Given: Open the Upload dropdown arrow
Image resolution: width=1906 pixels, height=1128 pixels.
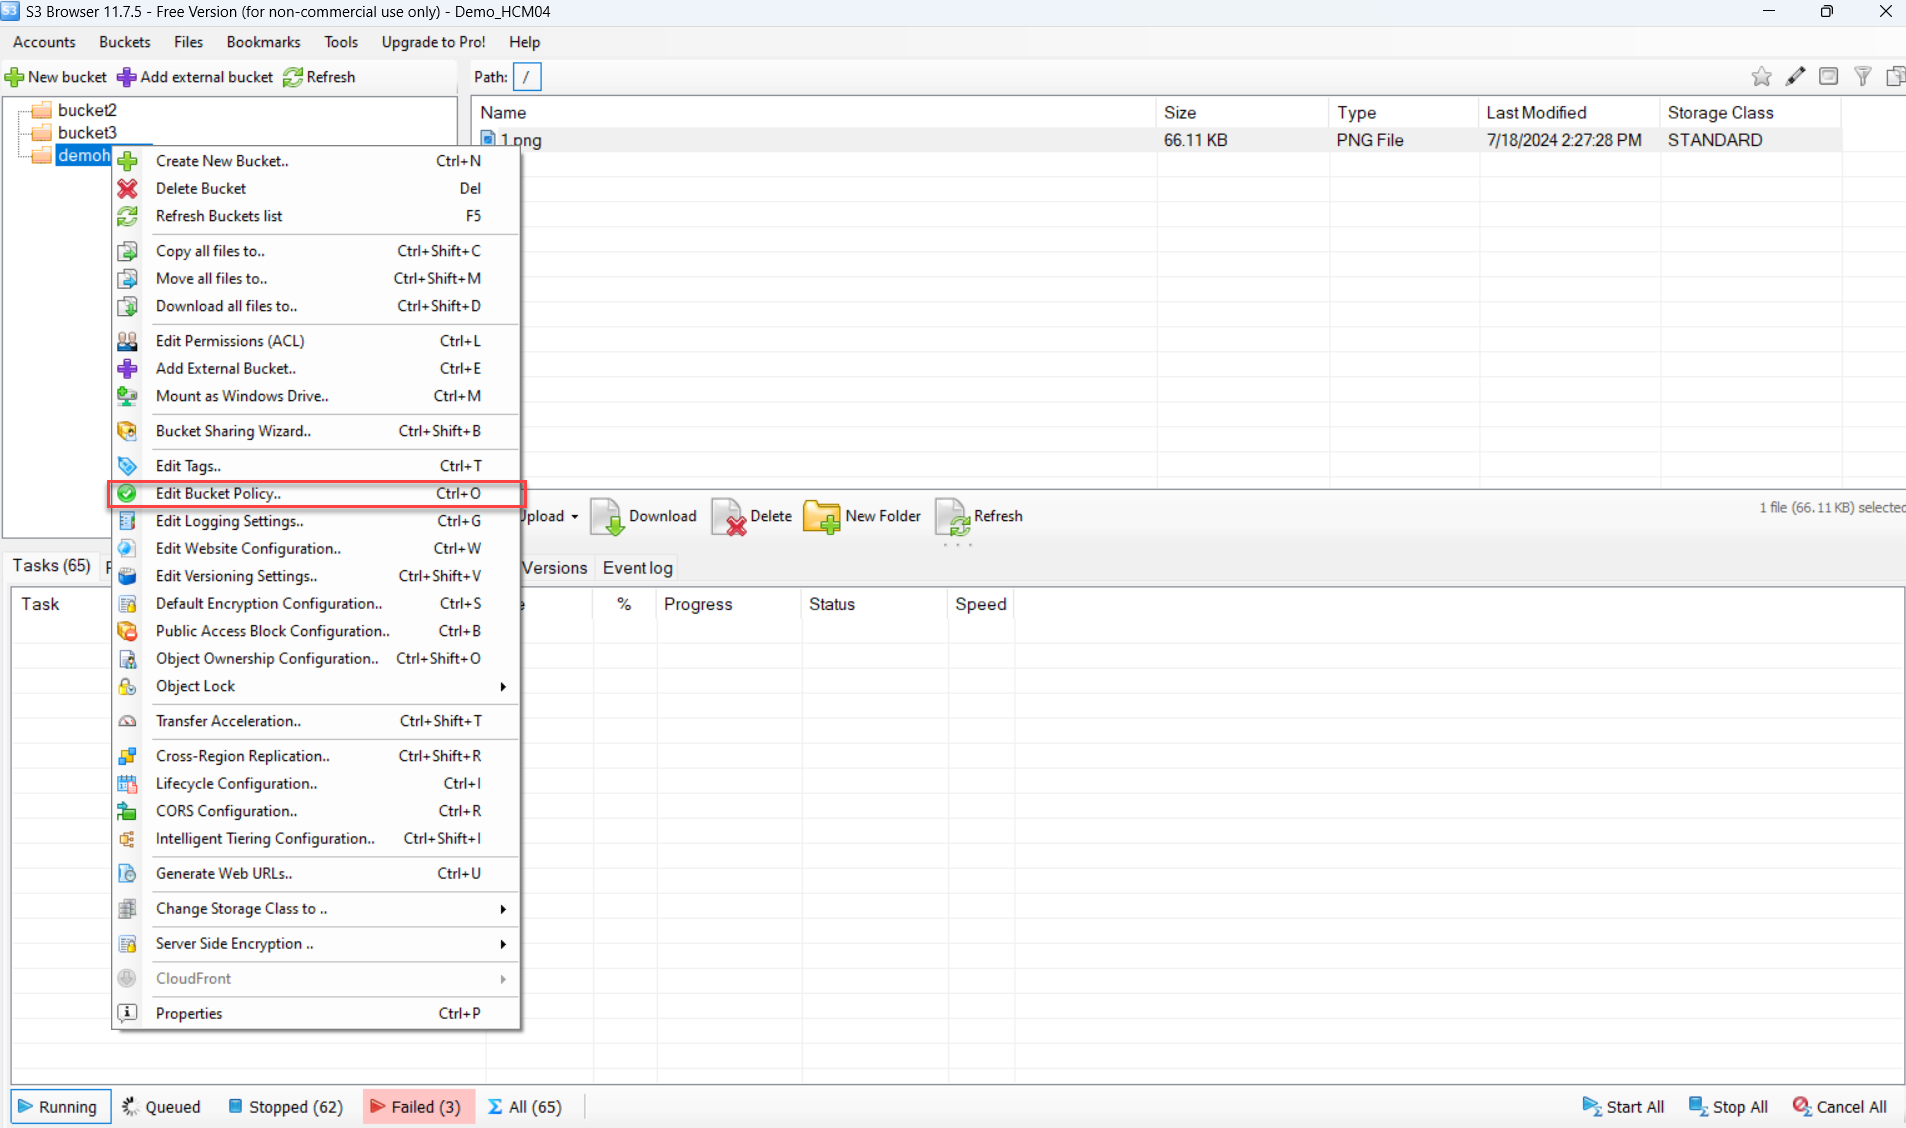Looking at the screenshot, I should [574, 517].
